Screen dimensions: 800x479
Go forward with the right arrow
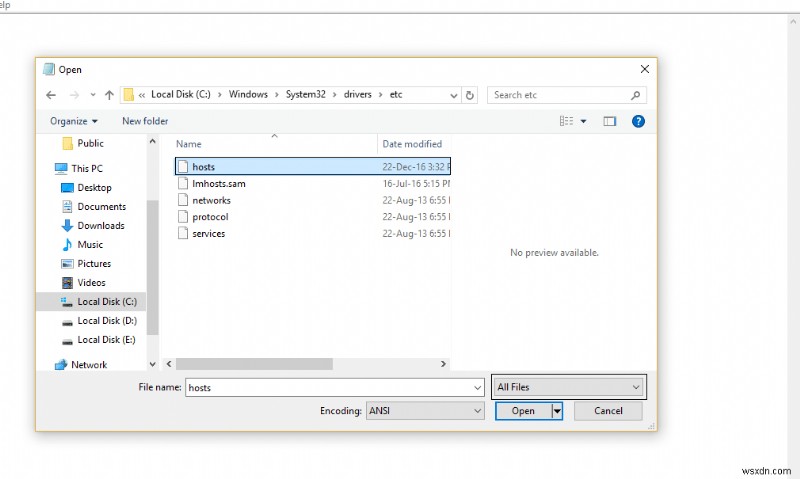74,95
